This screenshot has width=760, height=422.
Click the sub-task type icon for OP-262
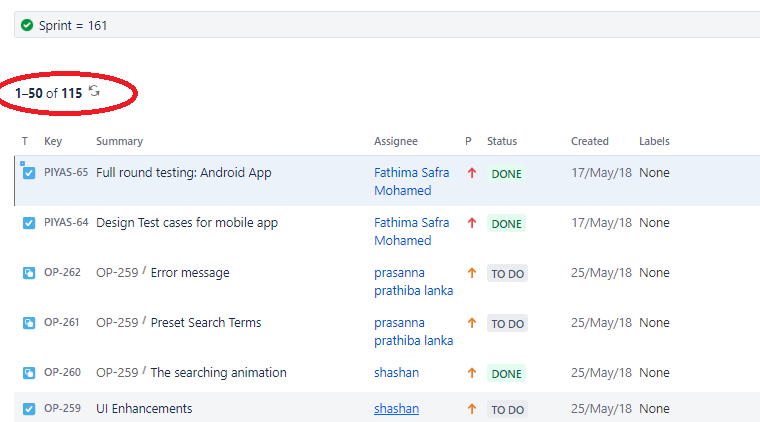(x=29, y=273)
